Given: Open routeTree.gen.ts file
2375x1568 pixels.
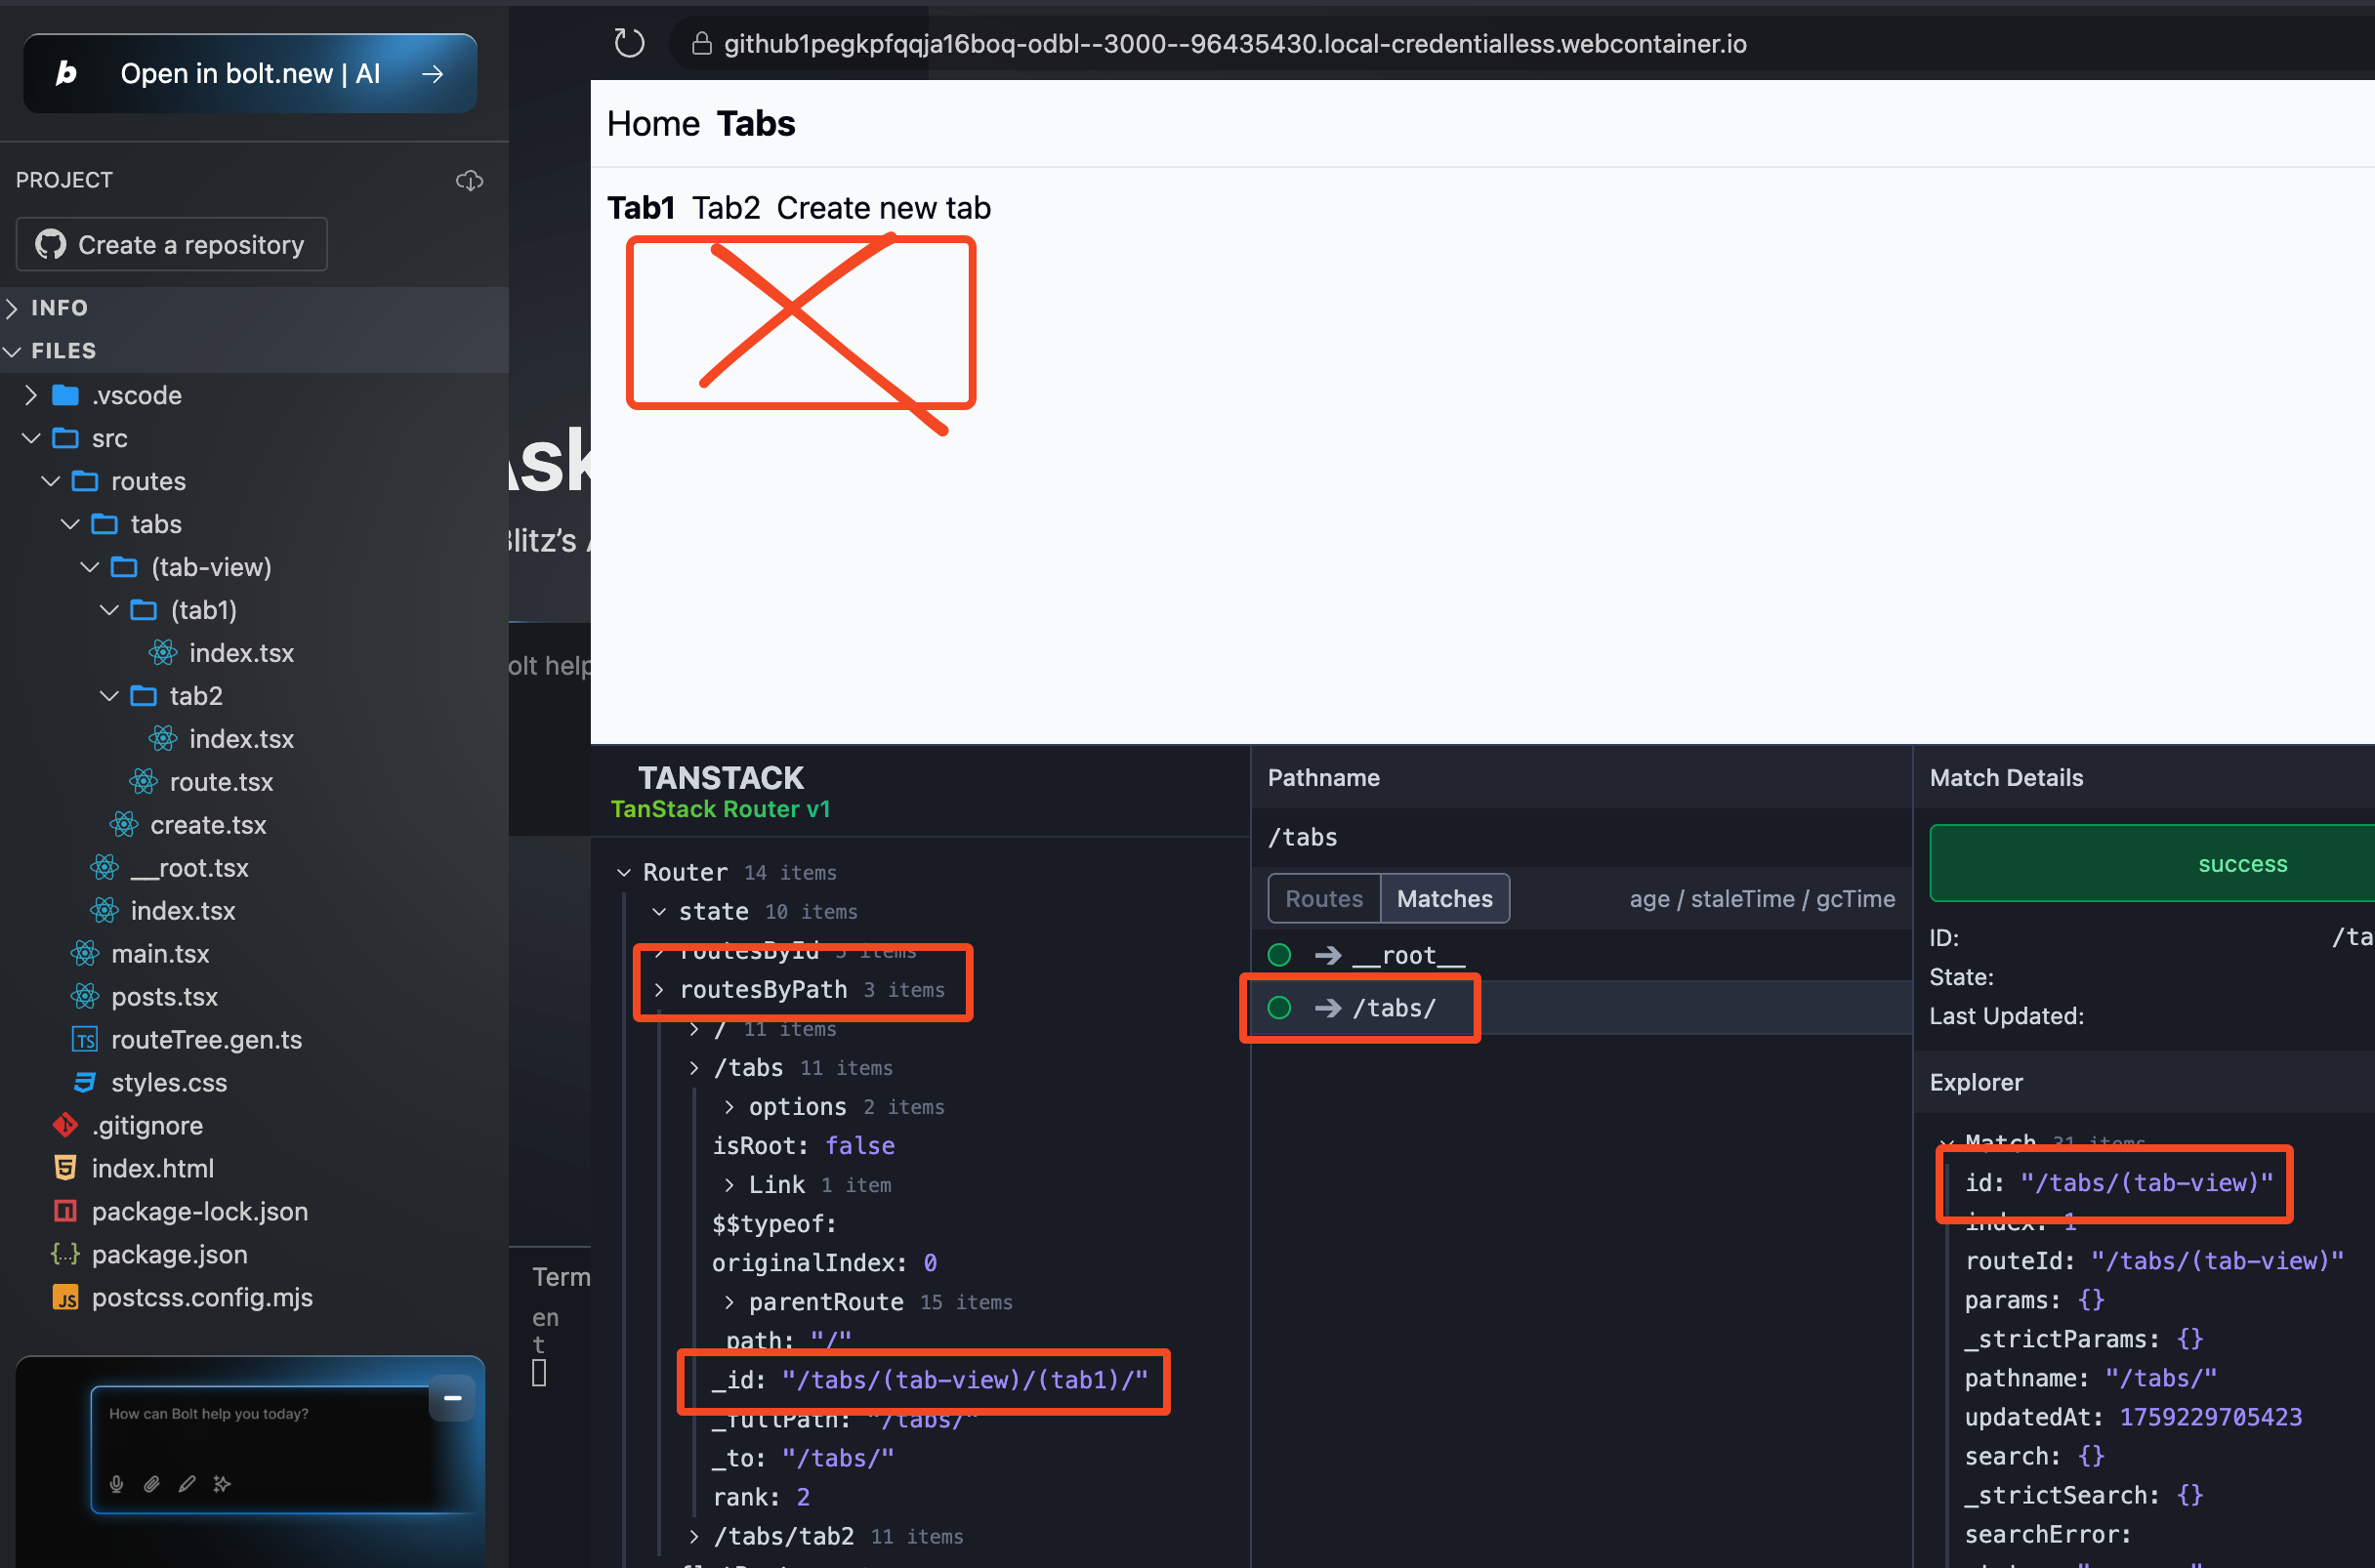Looking at the screenshot, I should pyautogui.click(x=206, y=1040).
